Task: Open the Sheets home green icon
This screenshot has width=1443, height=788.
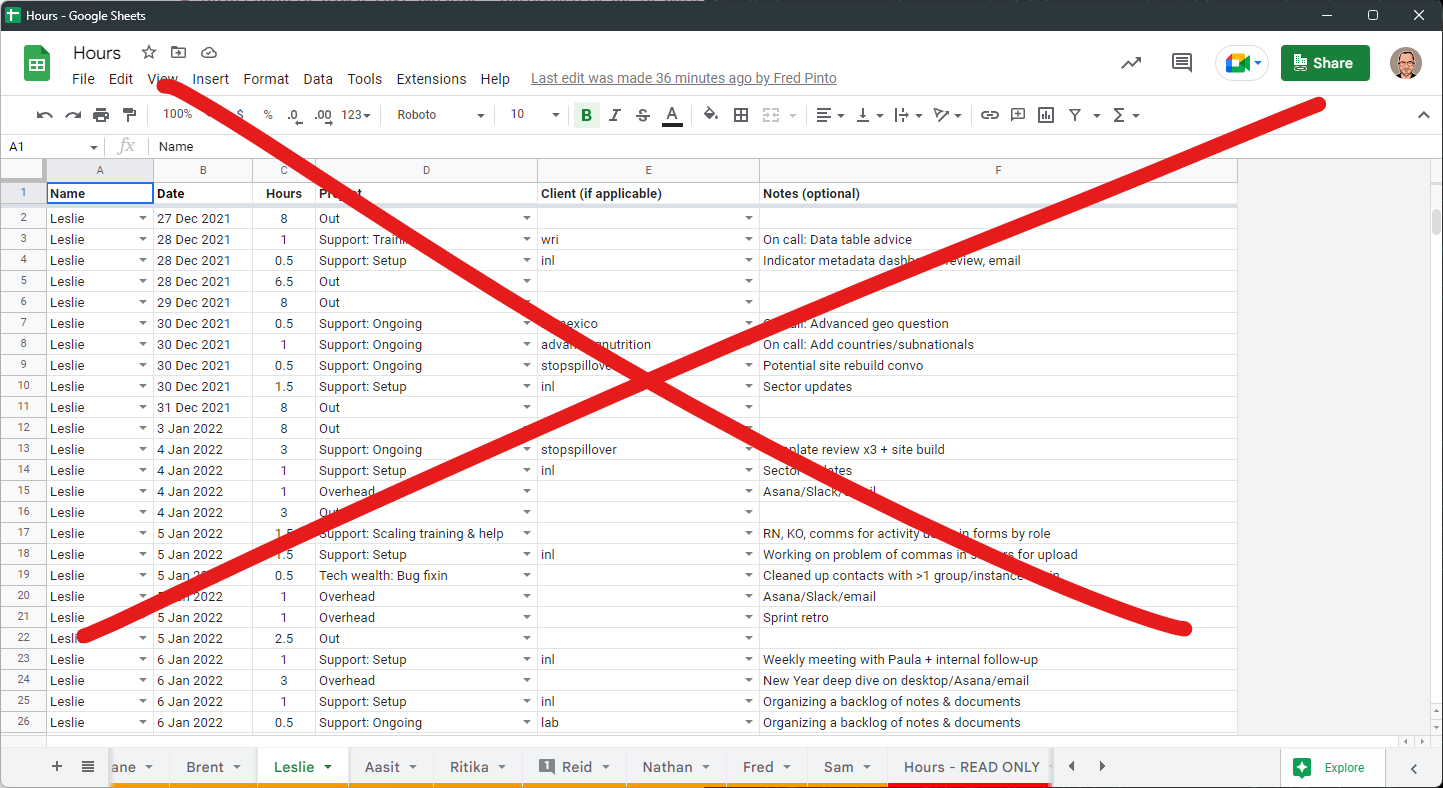Action: pos(37,63)
